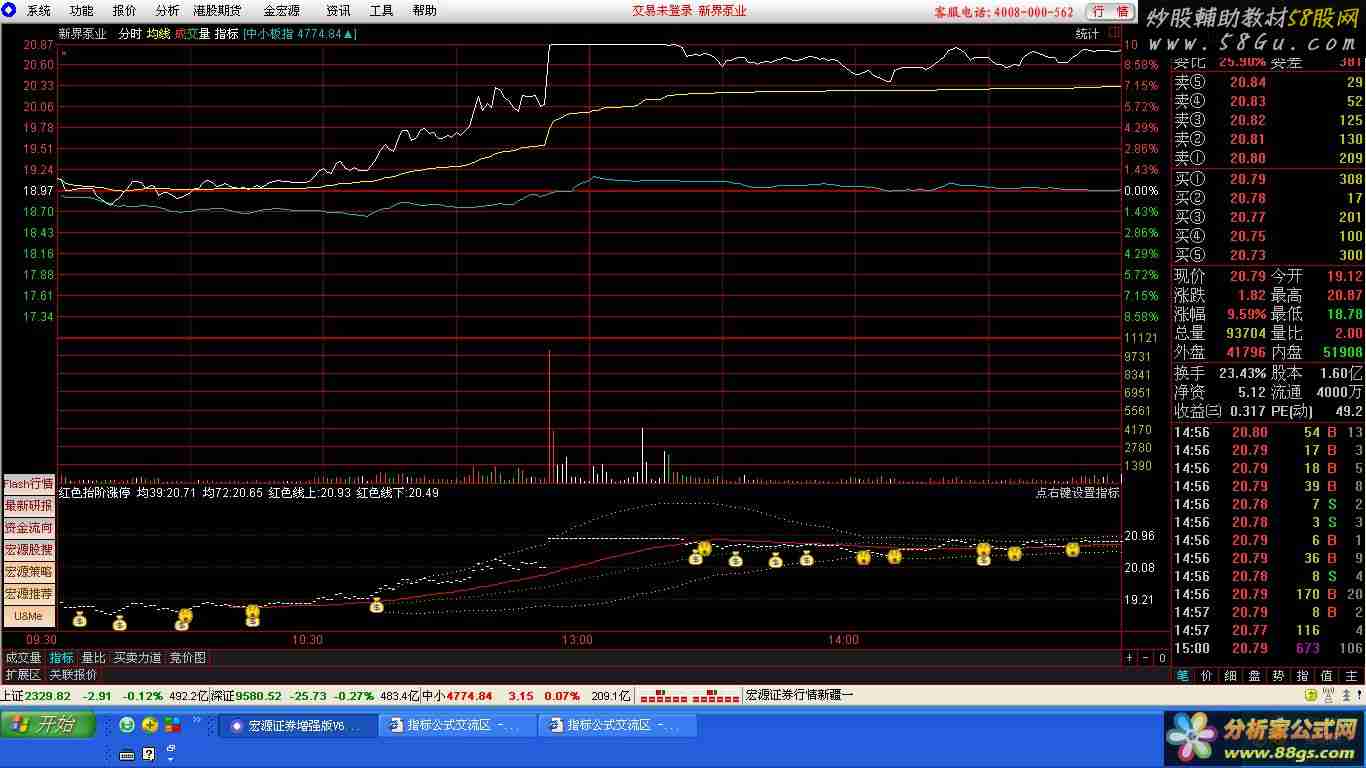Select the 扩展区 tab
This screenshot has width=1366, height=768.
(23, 675)
